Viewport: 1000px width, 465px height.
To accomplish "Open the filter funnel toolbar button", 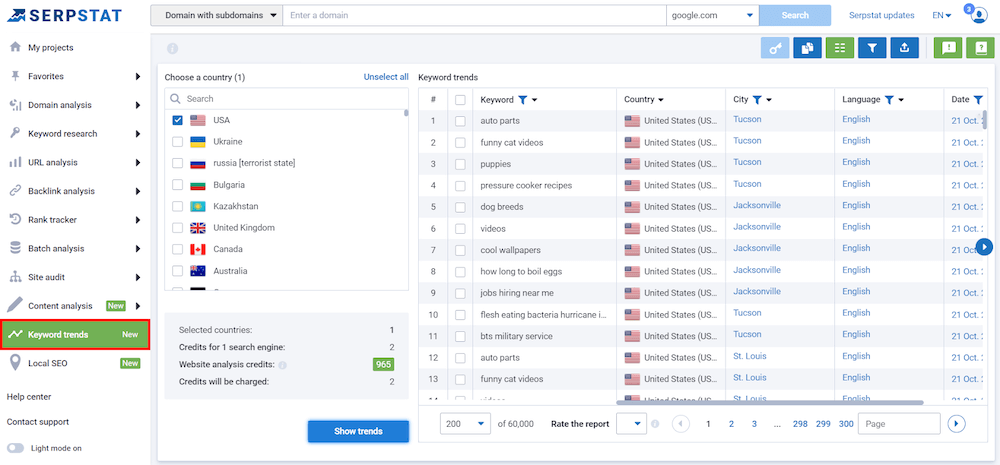I will coord(872,47).
